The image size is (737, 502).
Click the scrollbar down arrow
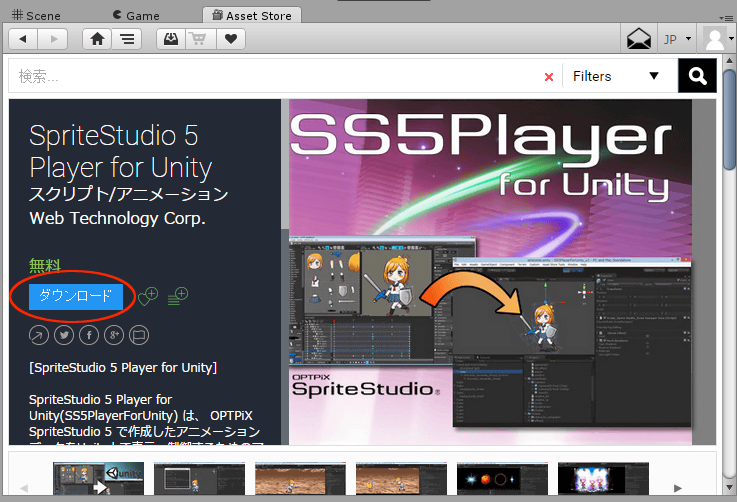(x=729, y=487)
